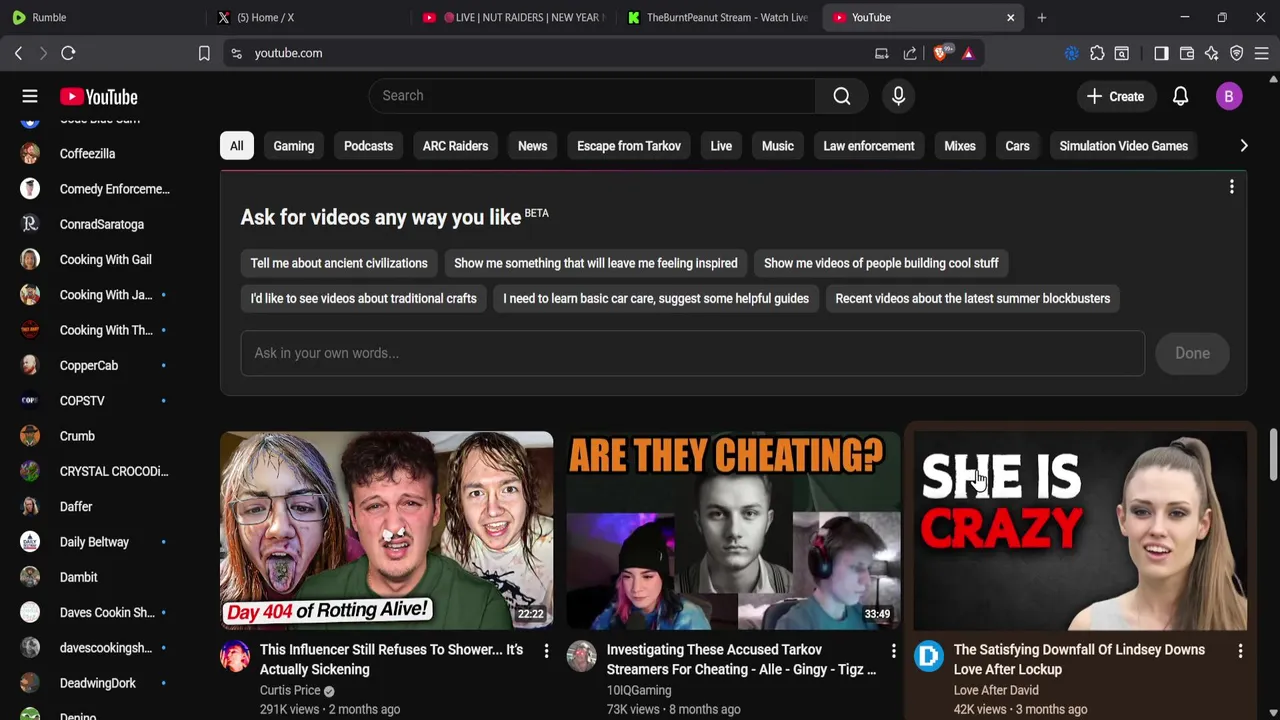Open more options for 10IQGaming video
This screenshot has width=1280, height=720.
[x=893, y=651]
